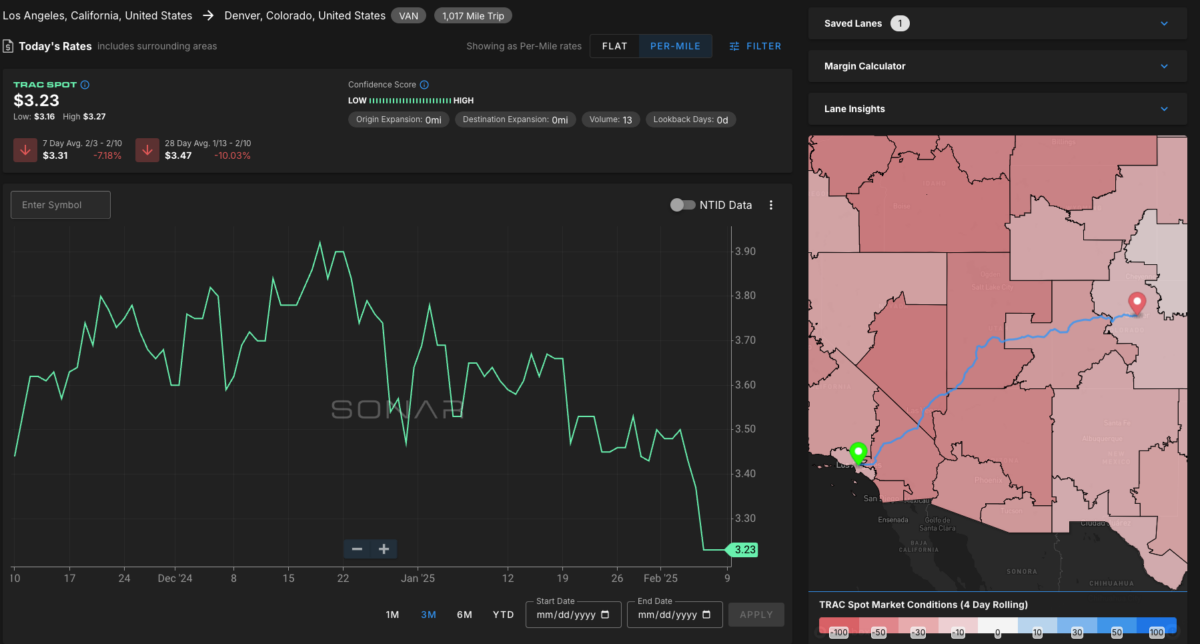Select the 1M time range
1200x644 pixels.
pyautogui.click(x=393, y=615)
